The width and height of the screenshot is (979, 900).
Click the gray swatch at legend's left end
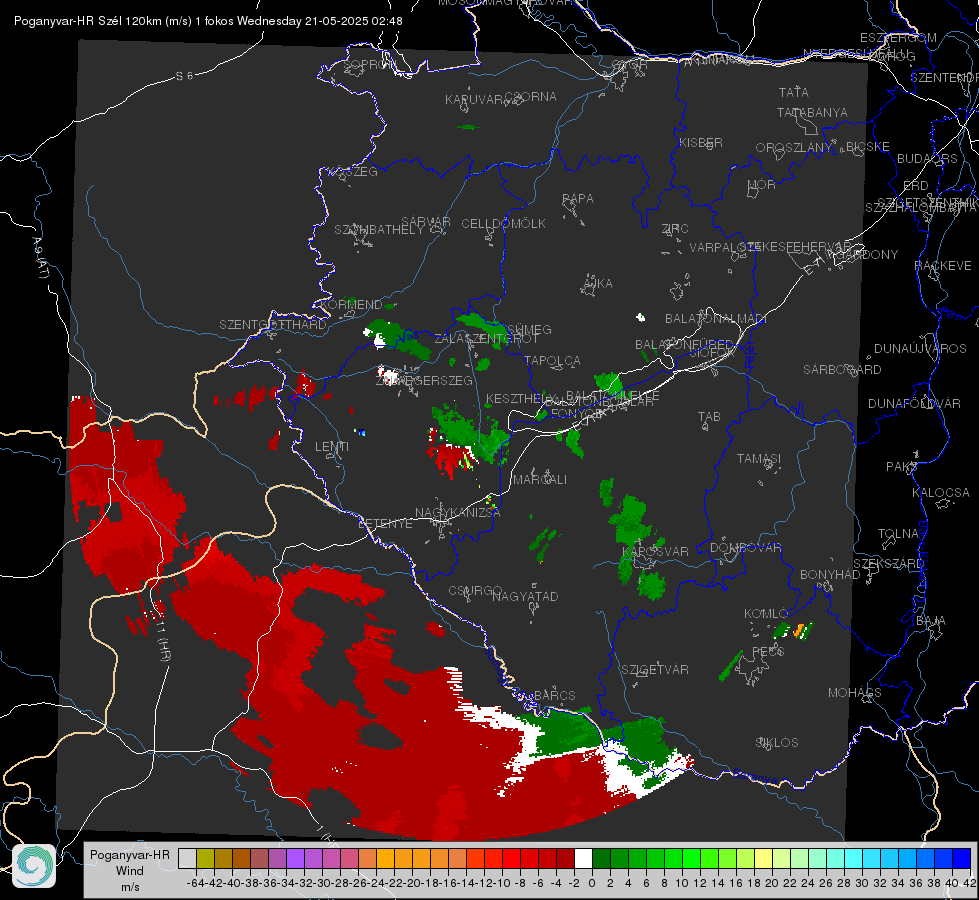point(187,858)
